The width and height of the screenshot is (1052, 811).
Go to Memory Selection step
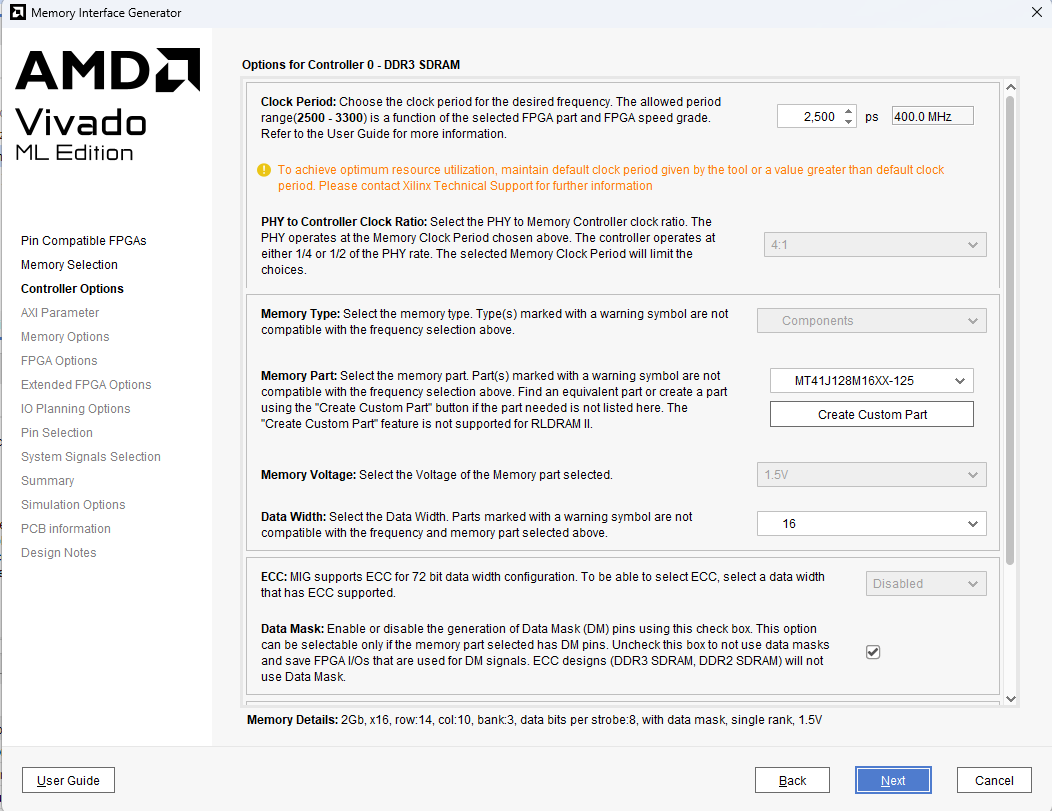pos(69,265)
